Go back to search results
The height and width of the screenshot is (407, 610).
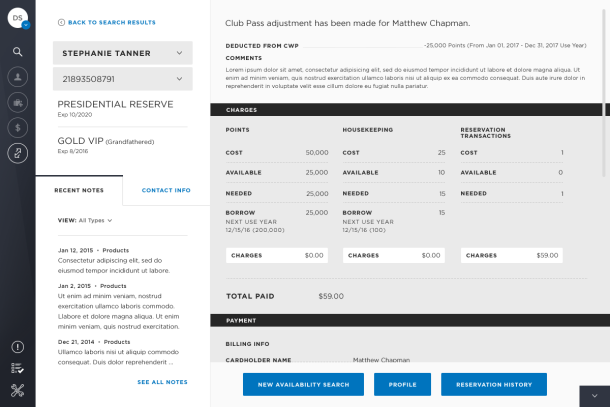[x=112, y=23]
